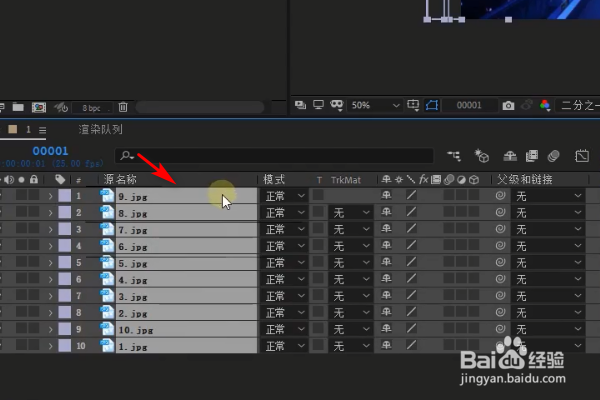600x400 pixels.
Task: Click the fx effects column header icon
Action: point(423,179)
